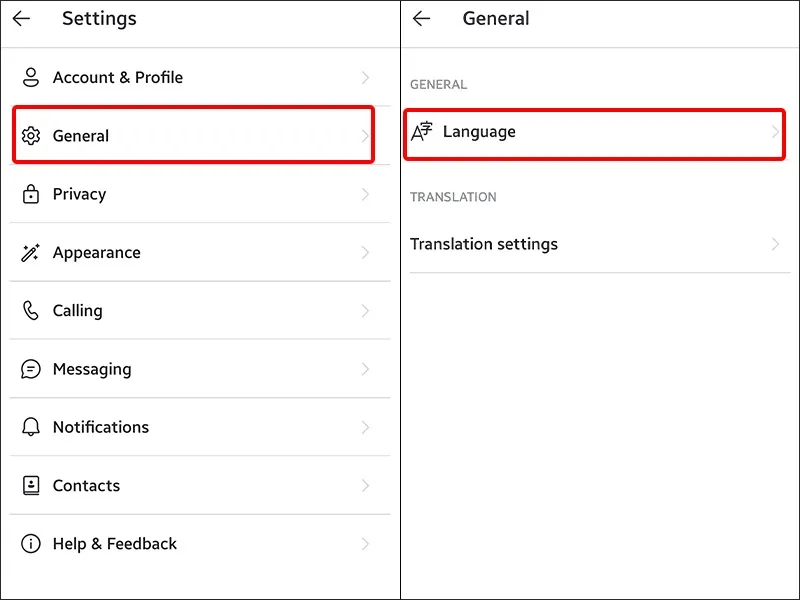This screenshot has height=600, width=800.
Task: Click the Calling phone icon
Action: 30,310
